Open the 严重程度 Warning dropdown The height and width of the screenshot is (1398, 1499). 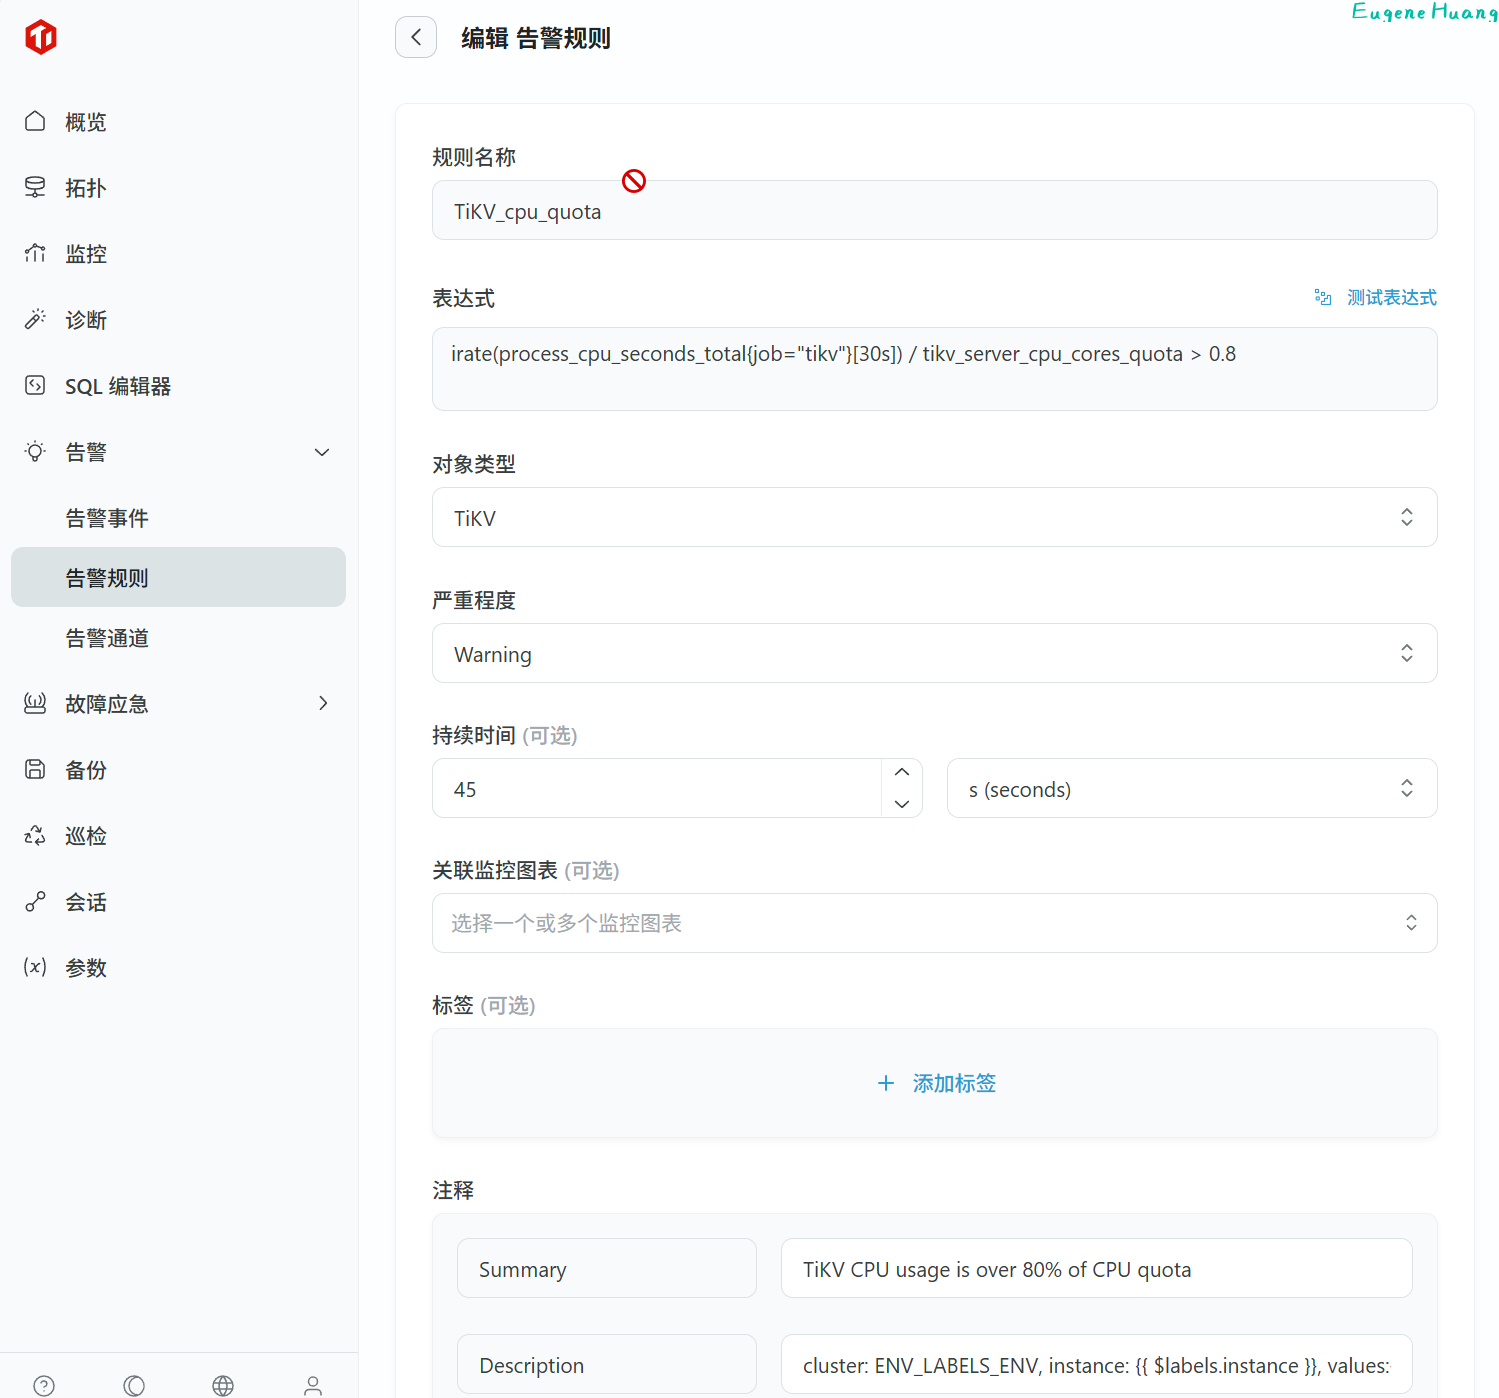934,654
